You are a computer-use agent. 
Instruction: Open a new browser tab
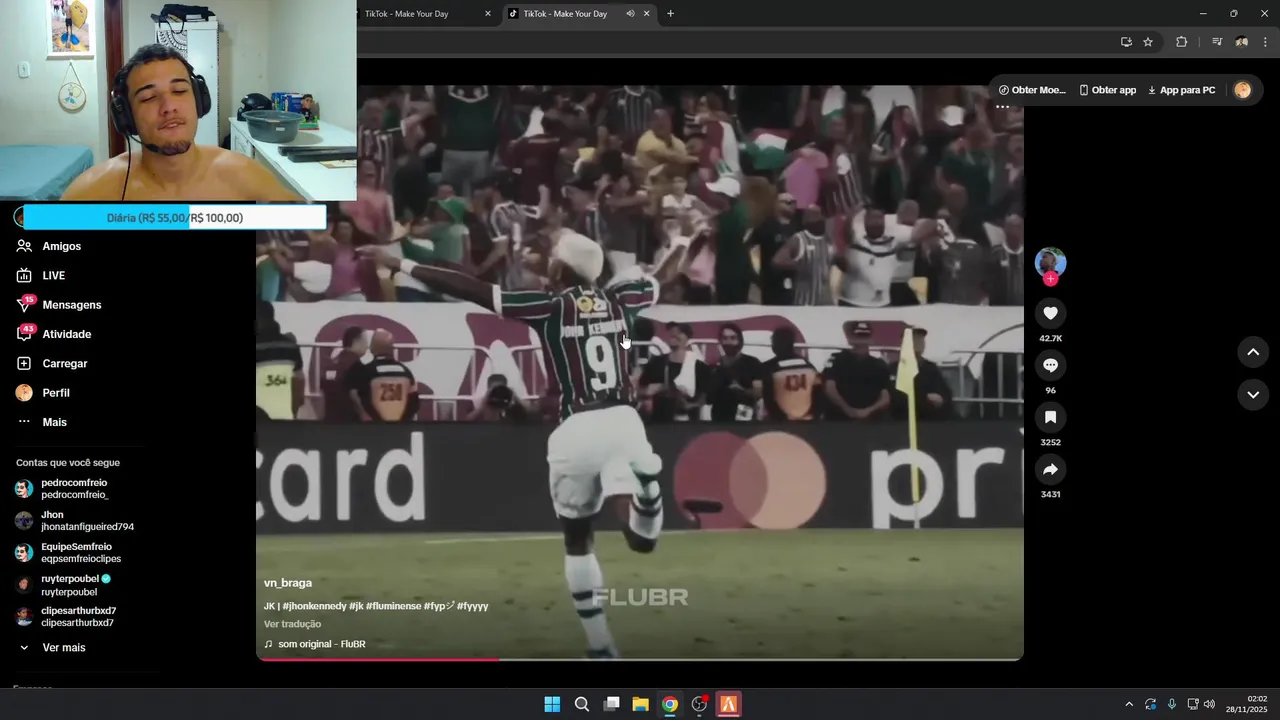pyautogui.click(x=670, y=14)
